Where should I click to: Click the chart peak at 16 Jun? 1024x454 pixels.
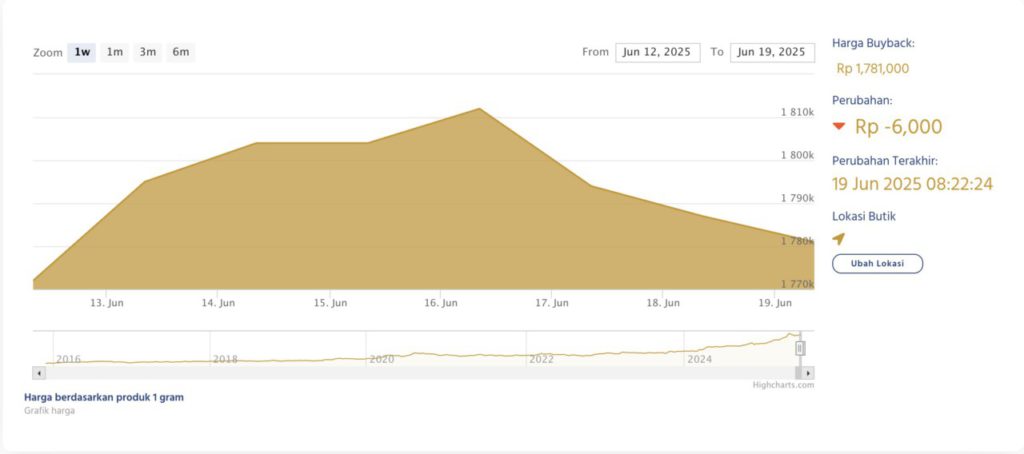(481, 108)
